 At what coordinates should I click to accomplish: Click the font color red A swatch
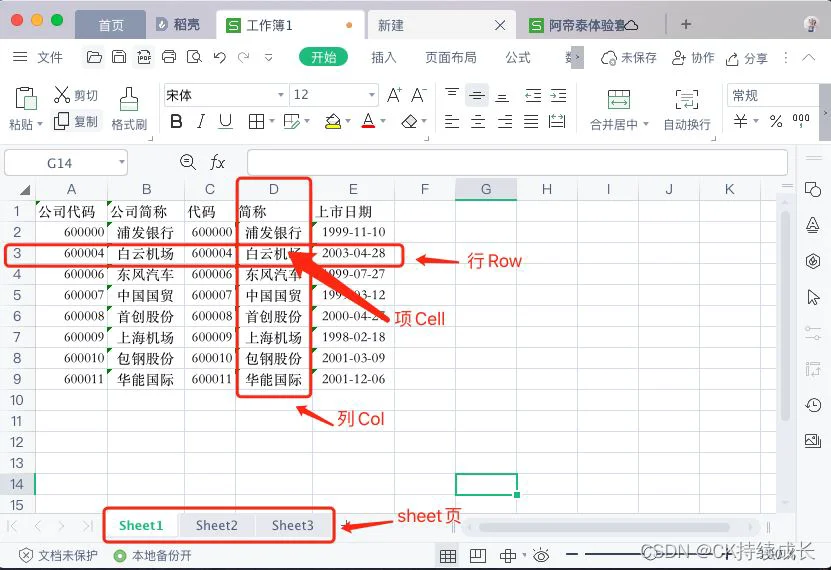[368, 121]
